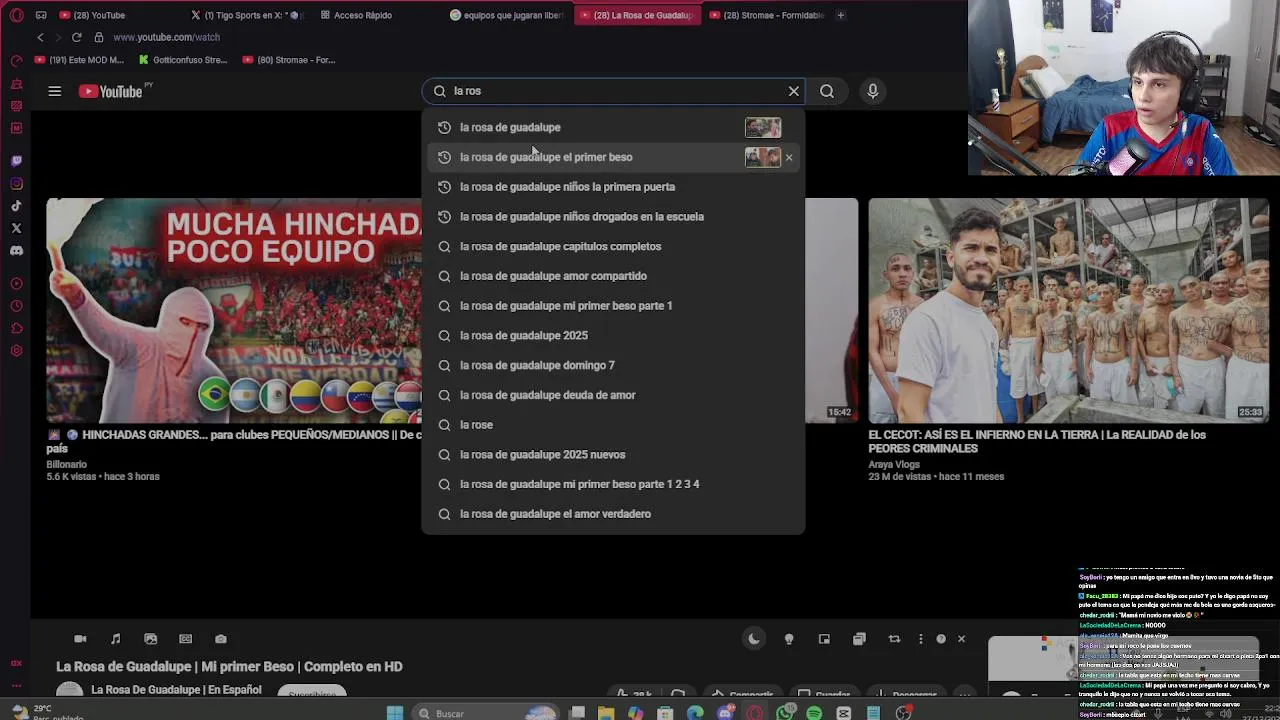The image size is (1280, 720).
Task: Open the YouTube hamburger guide menu
Action: click(55, 91)
